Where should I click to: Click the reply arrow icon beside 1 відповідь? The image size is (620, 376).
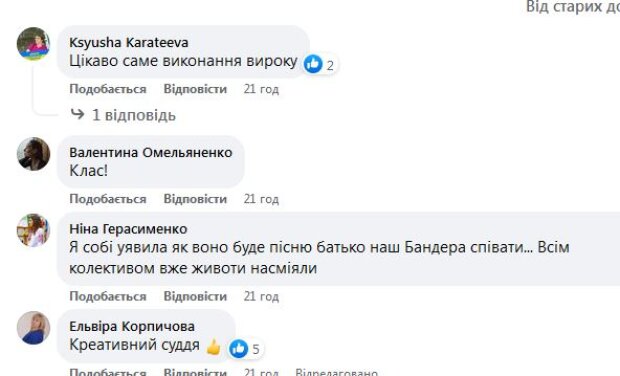pos(77,114)
